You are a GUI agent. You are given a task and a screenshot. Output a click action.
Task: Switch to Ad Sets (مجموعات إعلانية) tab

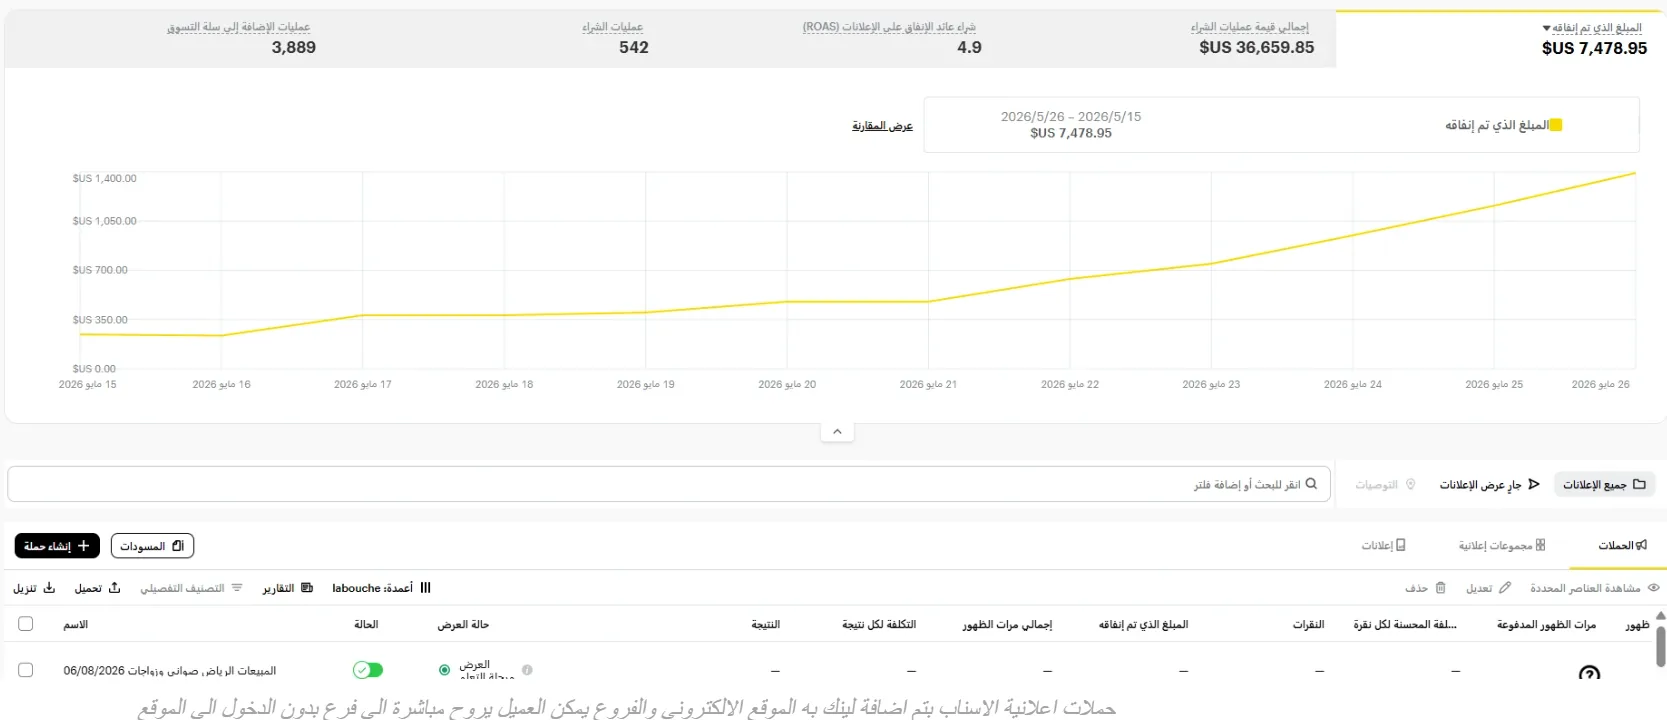coord(1502,546)
